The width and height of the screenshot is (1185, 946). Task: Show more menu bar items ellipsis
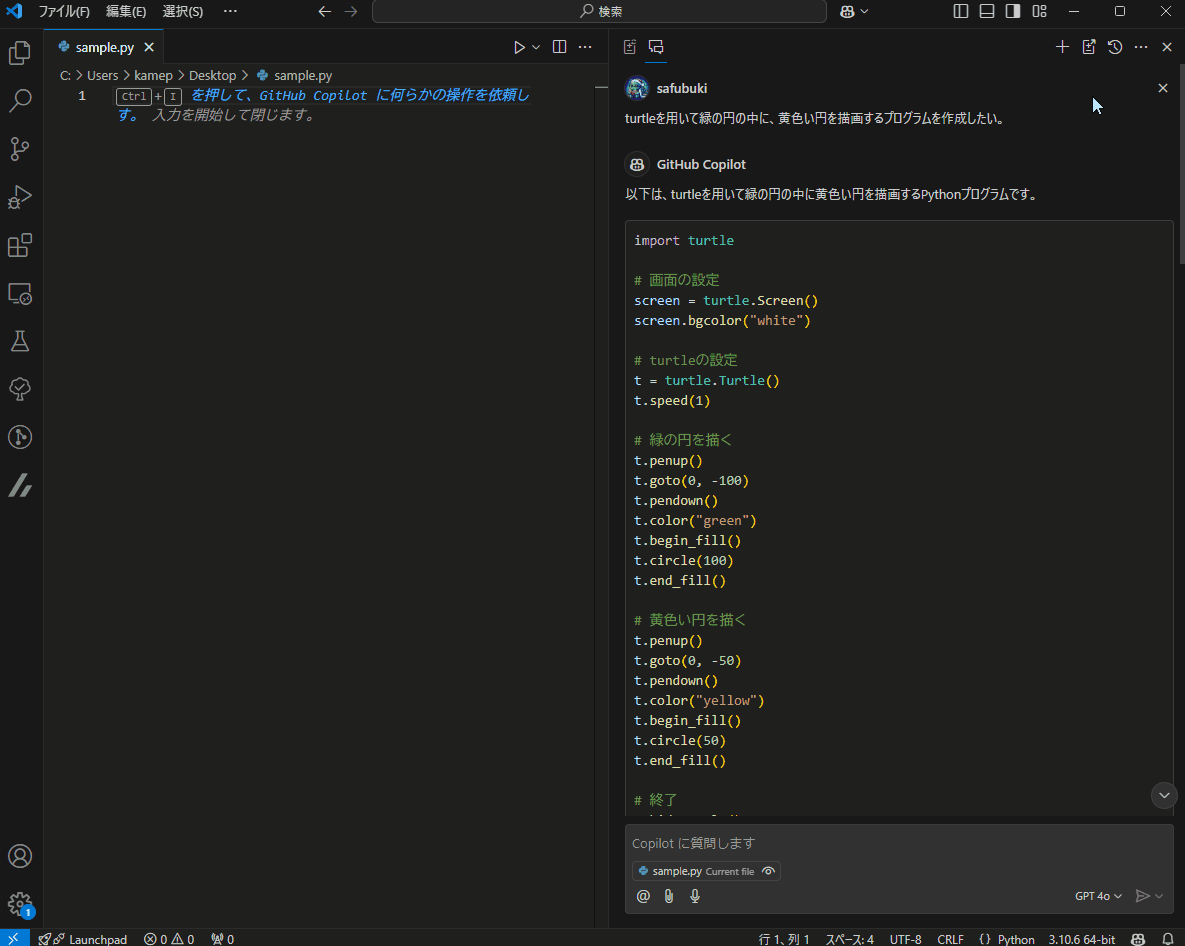click(x=231, y=11)
